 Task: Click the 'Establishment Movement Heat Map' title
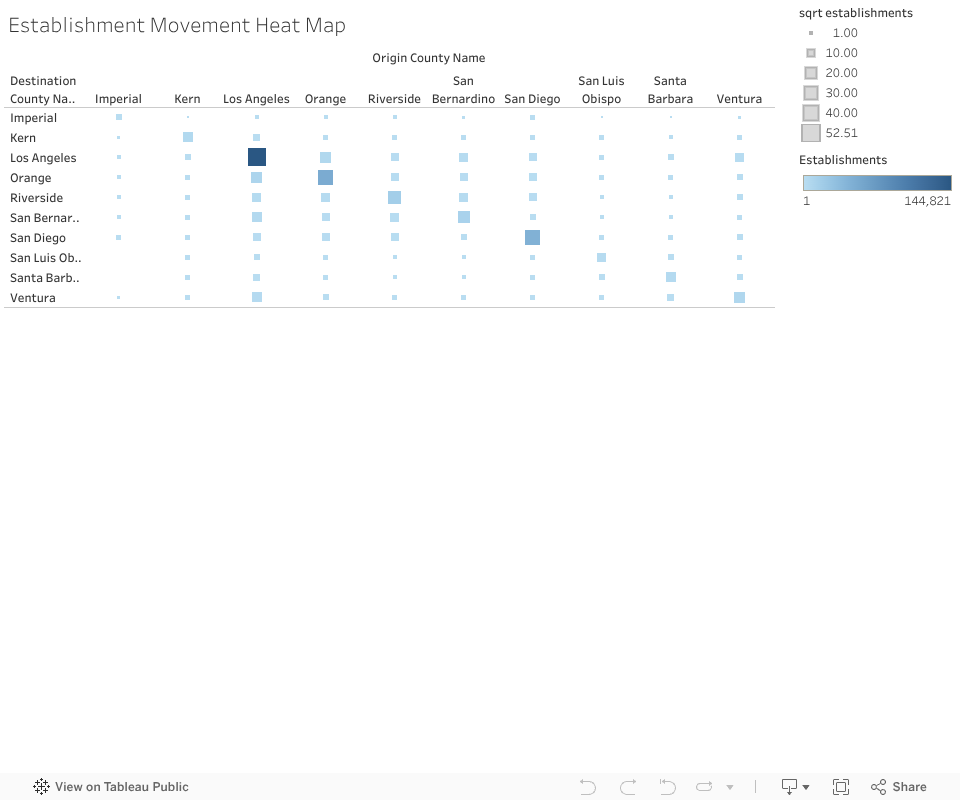point(177,25)
